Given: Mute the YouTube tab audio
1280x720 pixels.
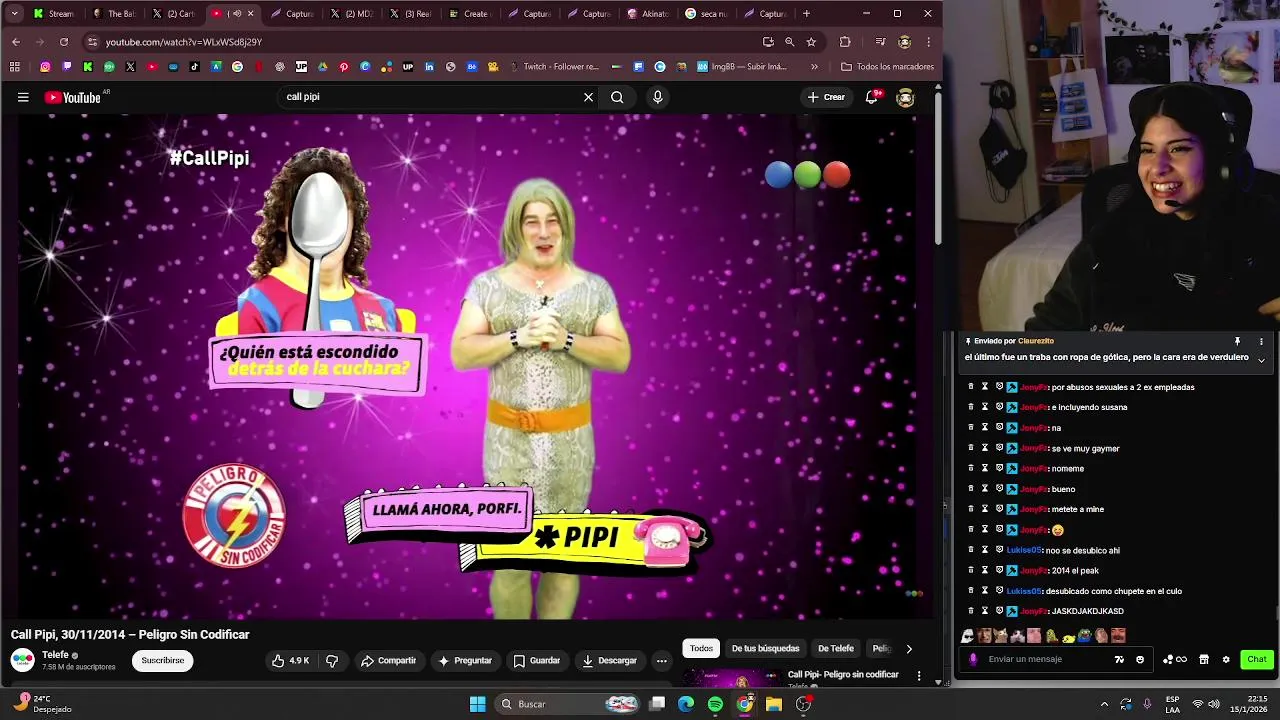Looking at the screenshot, I should click(236, 14).
